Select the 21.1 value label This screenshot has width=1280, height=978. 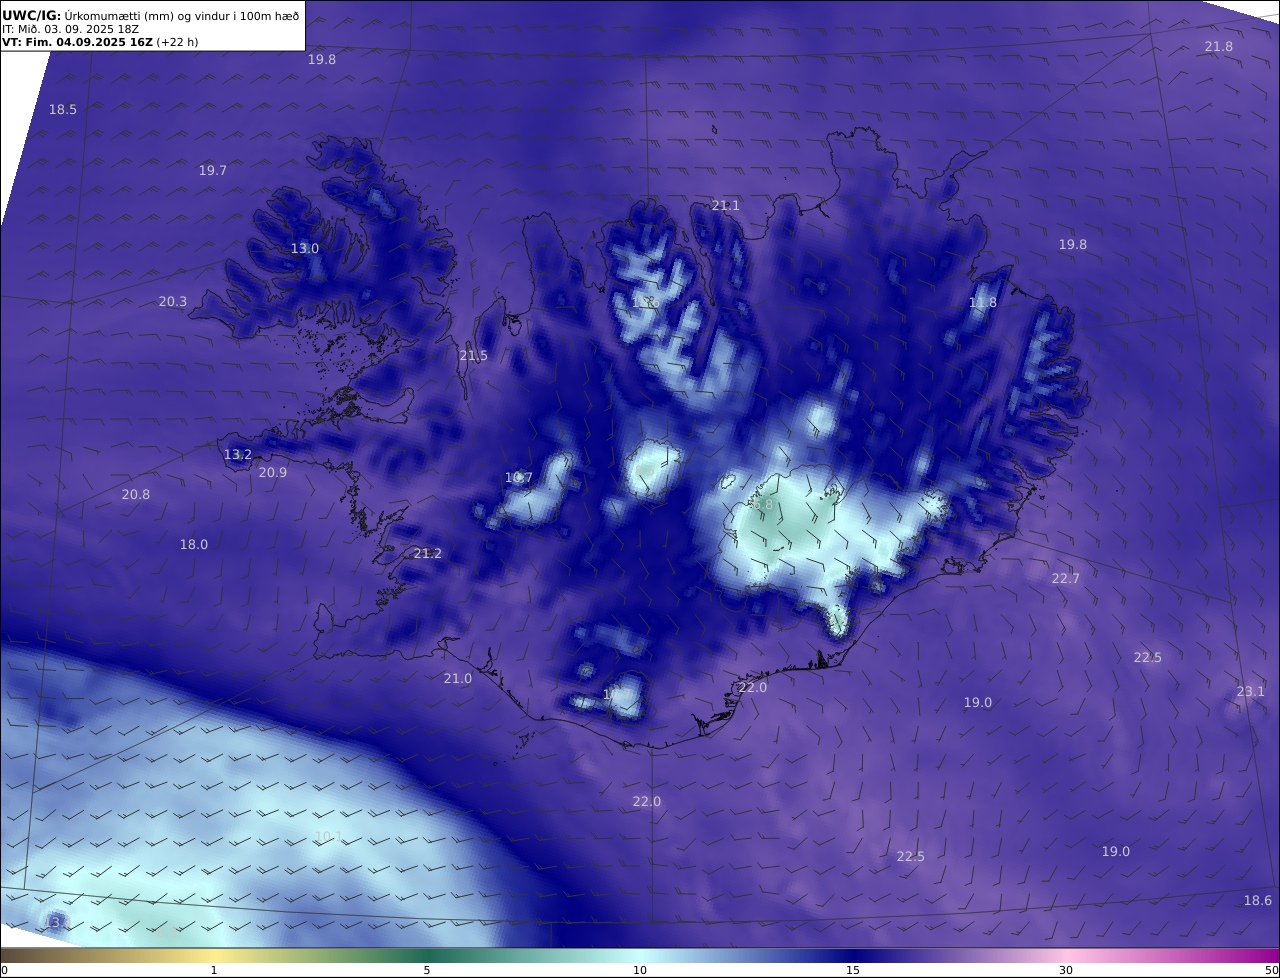726,206
